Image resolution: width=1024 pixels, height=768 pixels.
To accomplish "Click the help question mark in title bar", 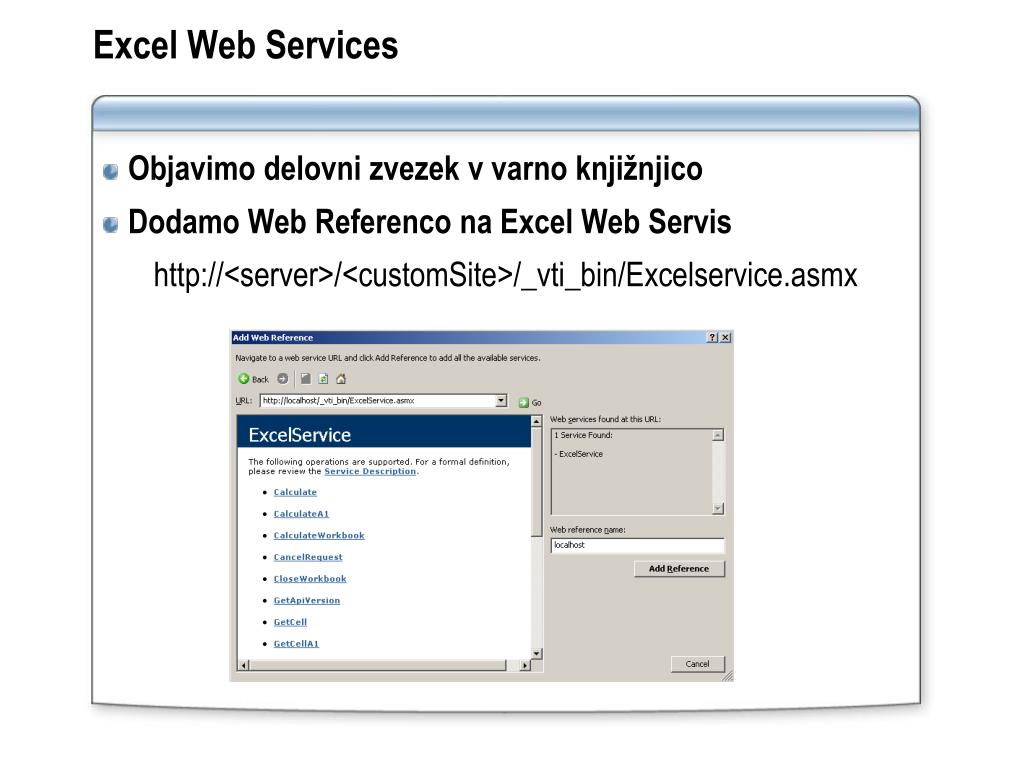I will pos(712,338).
